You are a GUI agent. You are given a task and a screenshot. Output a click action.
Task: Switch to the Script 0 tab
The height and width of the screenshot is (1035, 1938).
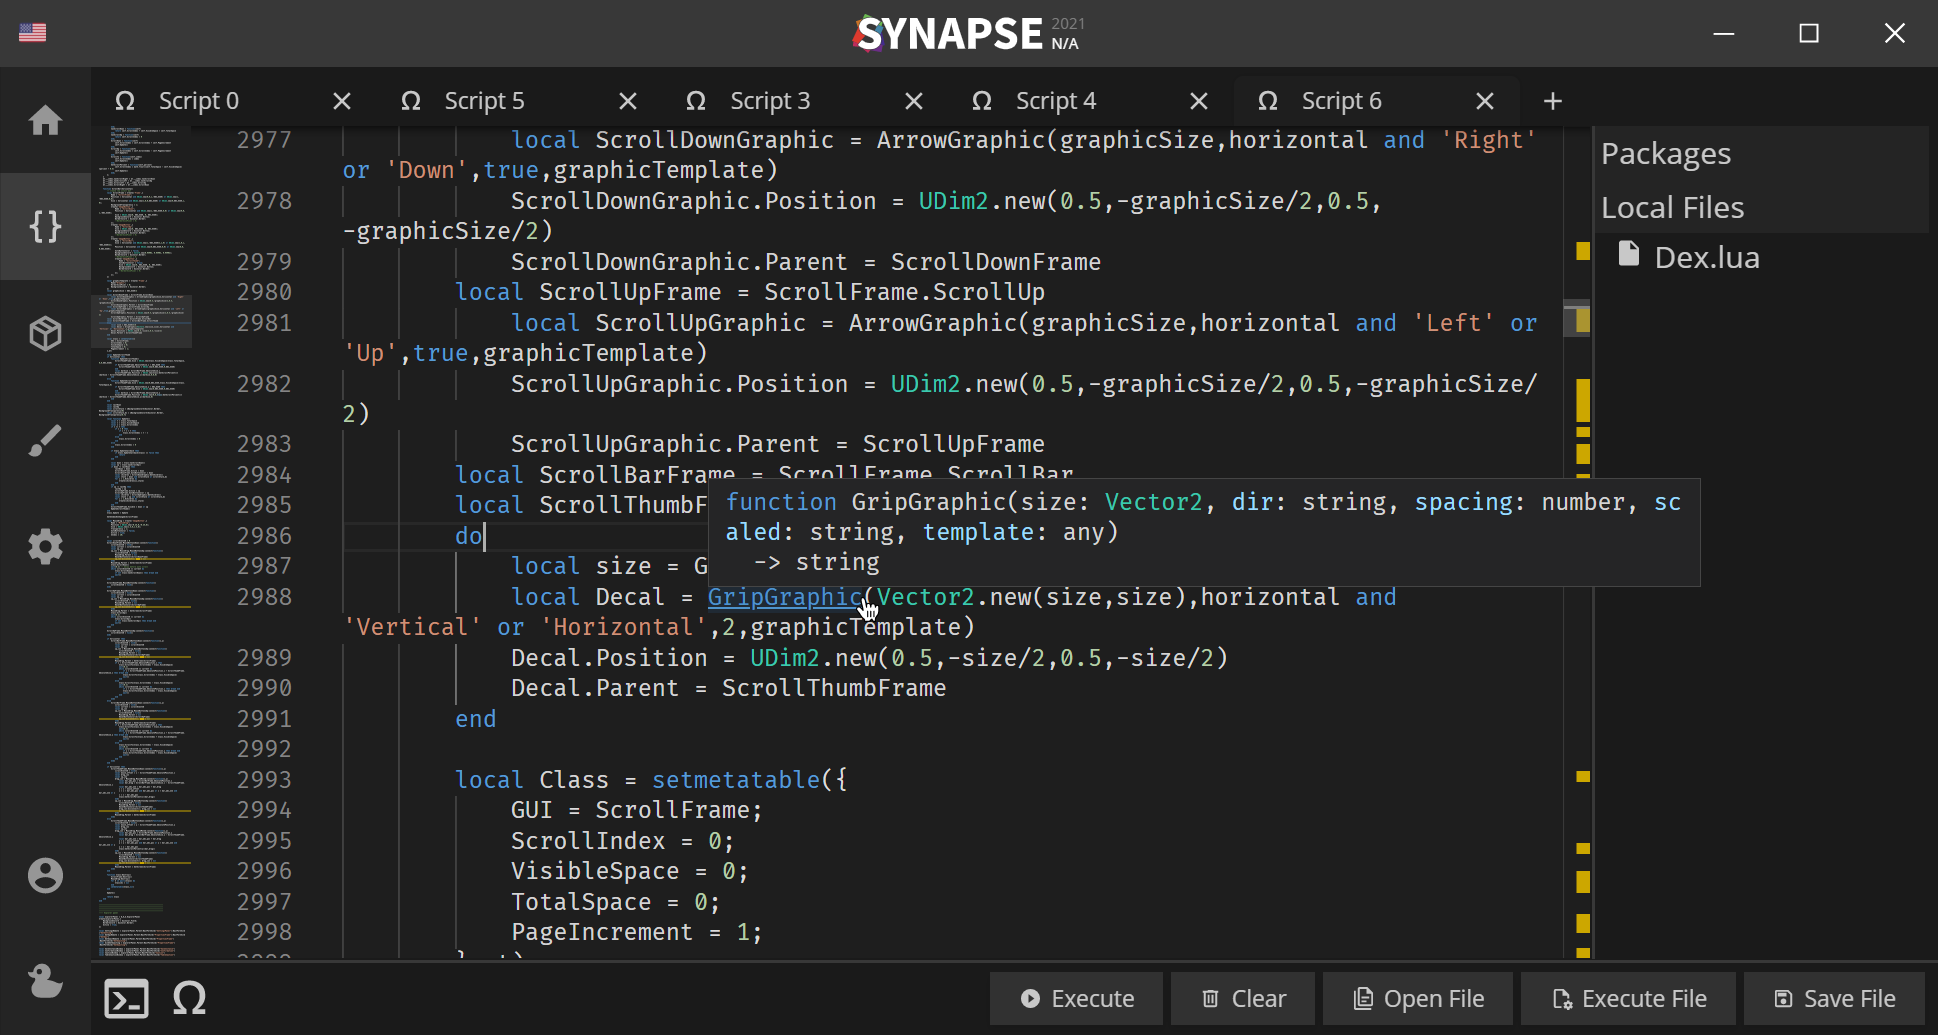point(199,101)
